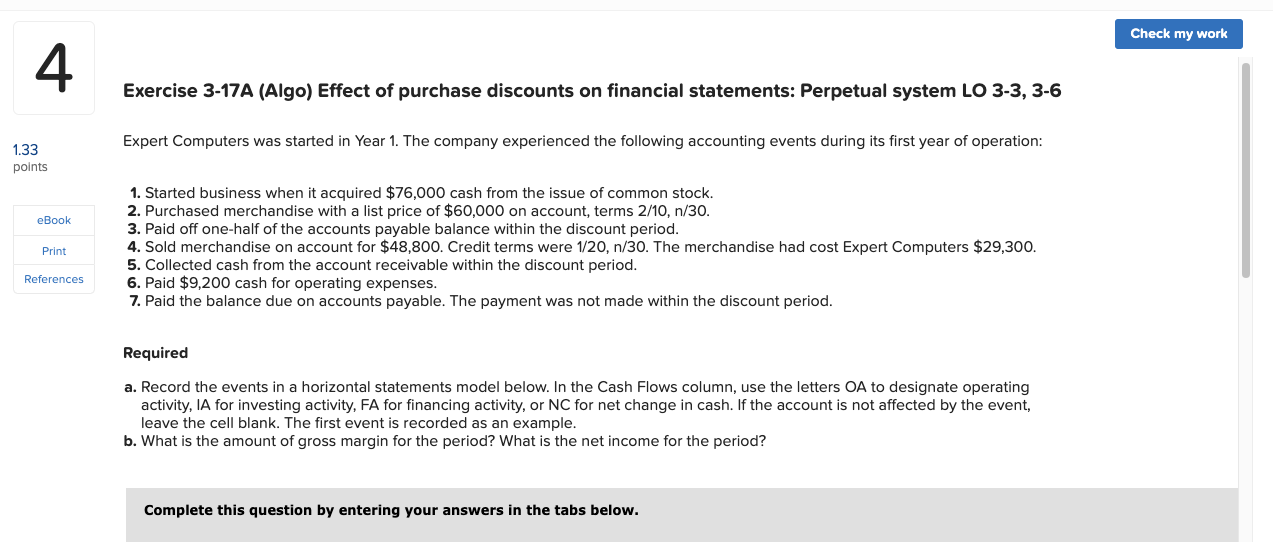Click the Required heading

click(x=155, y=353)
